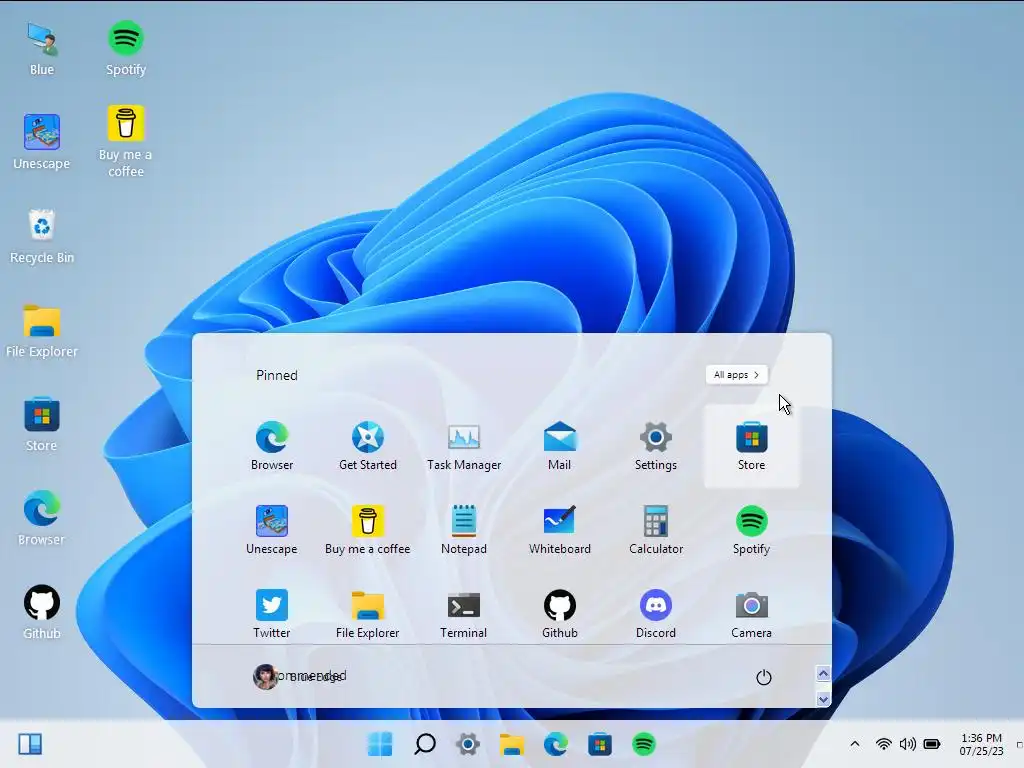Viewport: 1024px width, 768px height.
Task: Select the Recycle Bin on desktop
Action: click(42, 236)
